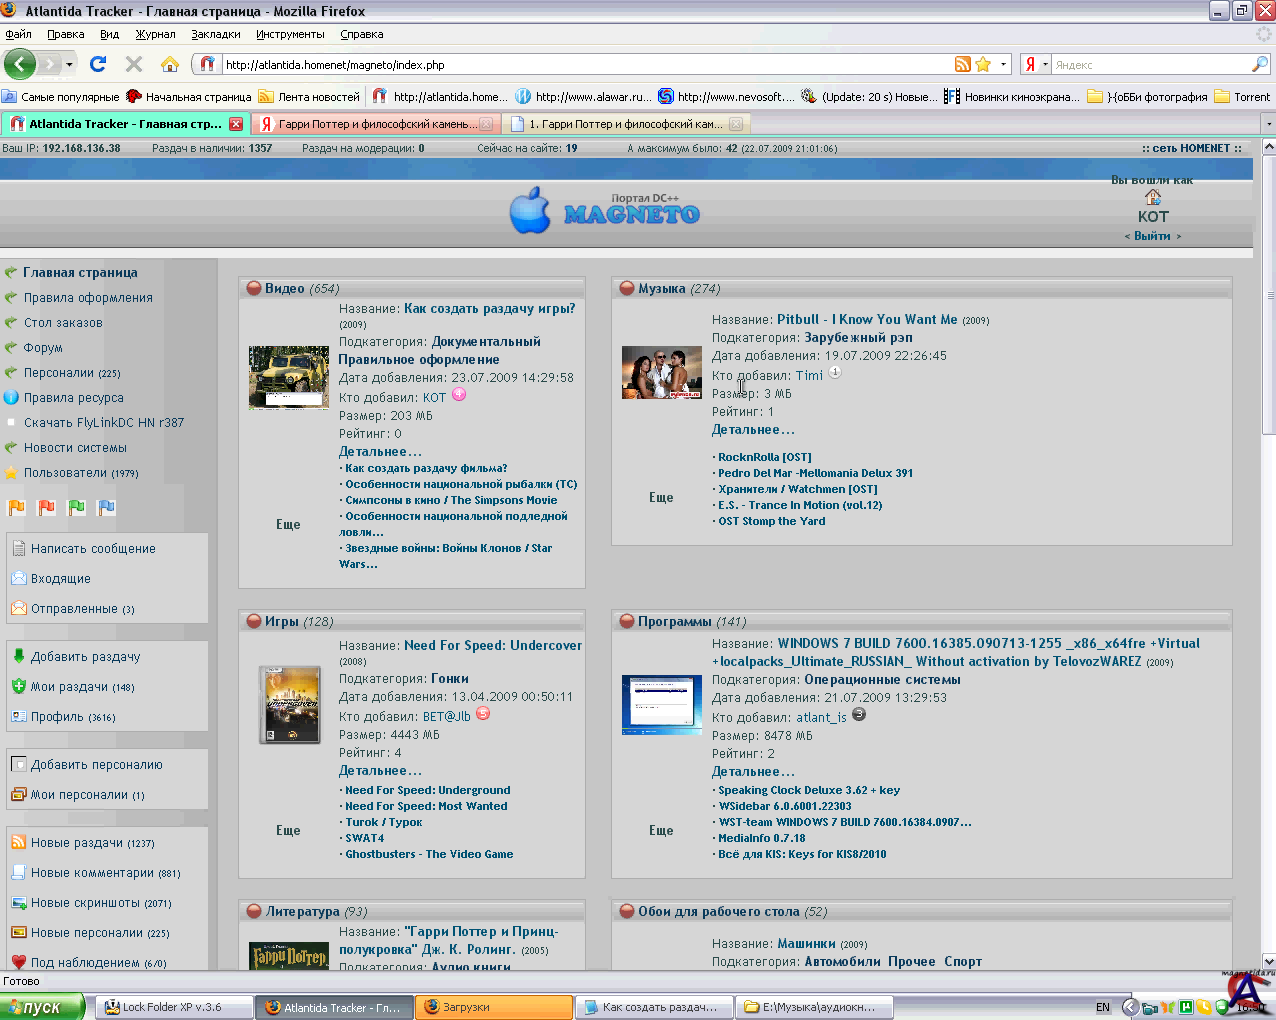Image resolution: width=1276 pixels, height=1020 pixels.
Task: Toggle the Музыка section's red circle button
Action: (x=627, y=289)
